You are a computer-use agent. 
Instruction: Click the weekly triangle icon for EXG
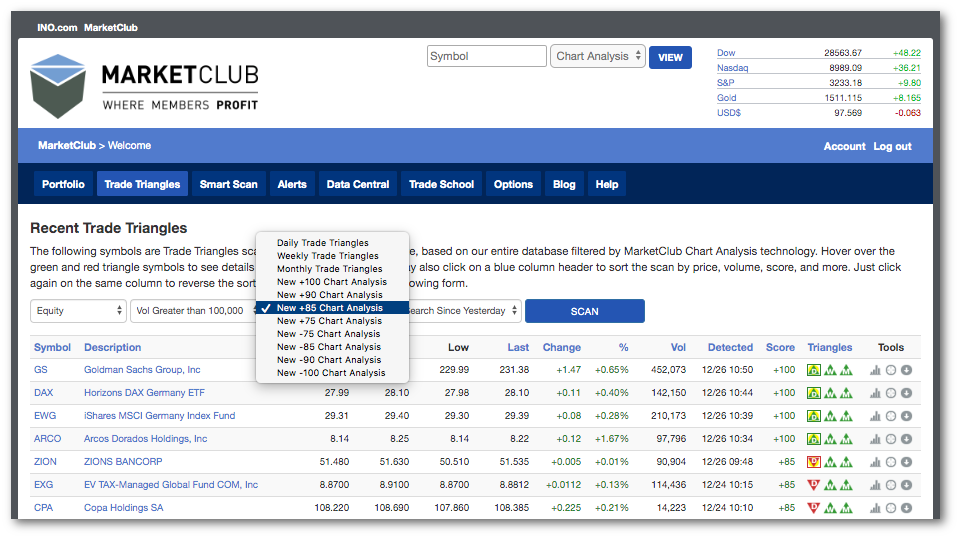point(830,485)
